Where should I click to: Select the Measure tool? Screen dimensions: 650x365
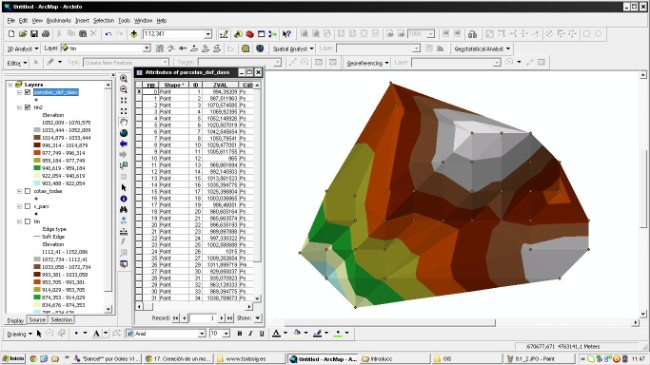[x=124, y=231]
